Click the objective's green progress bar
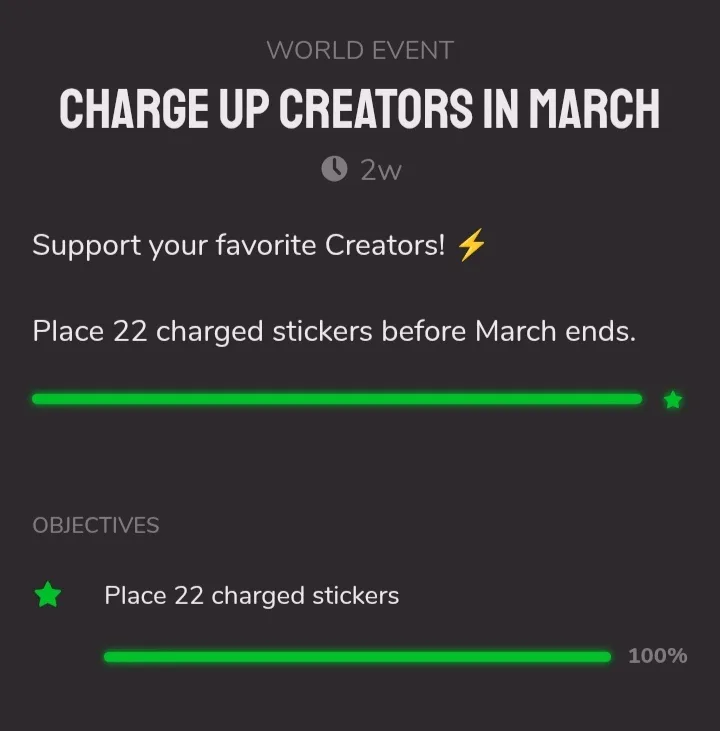 point(357,656)
